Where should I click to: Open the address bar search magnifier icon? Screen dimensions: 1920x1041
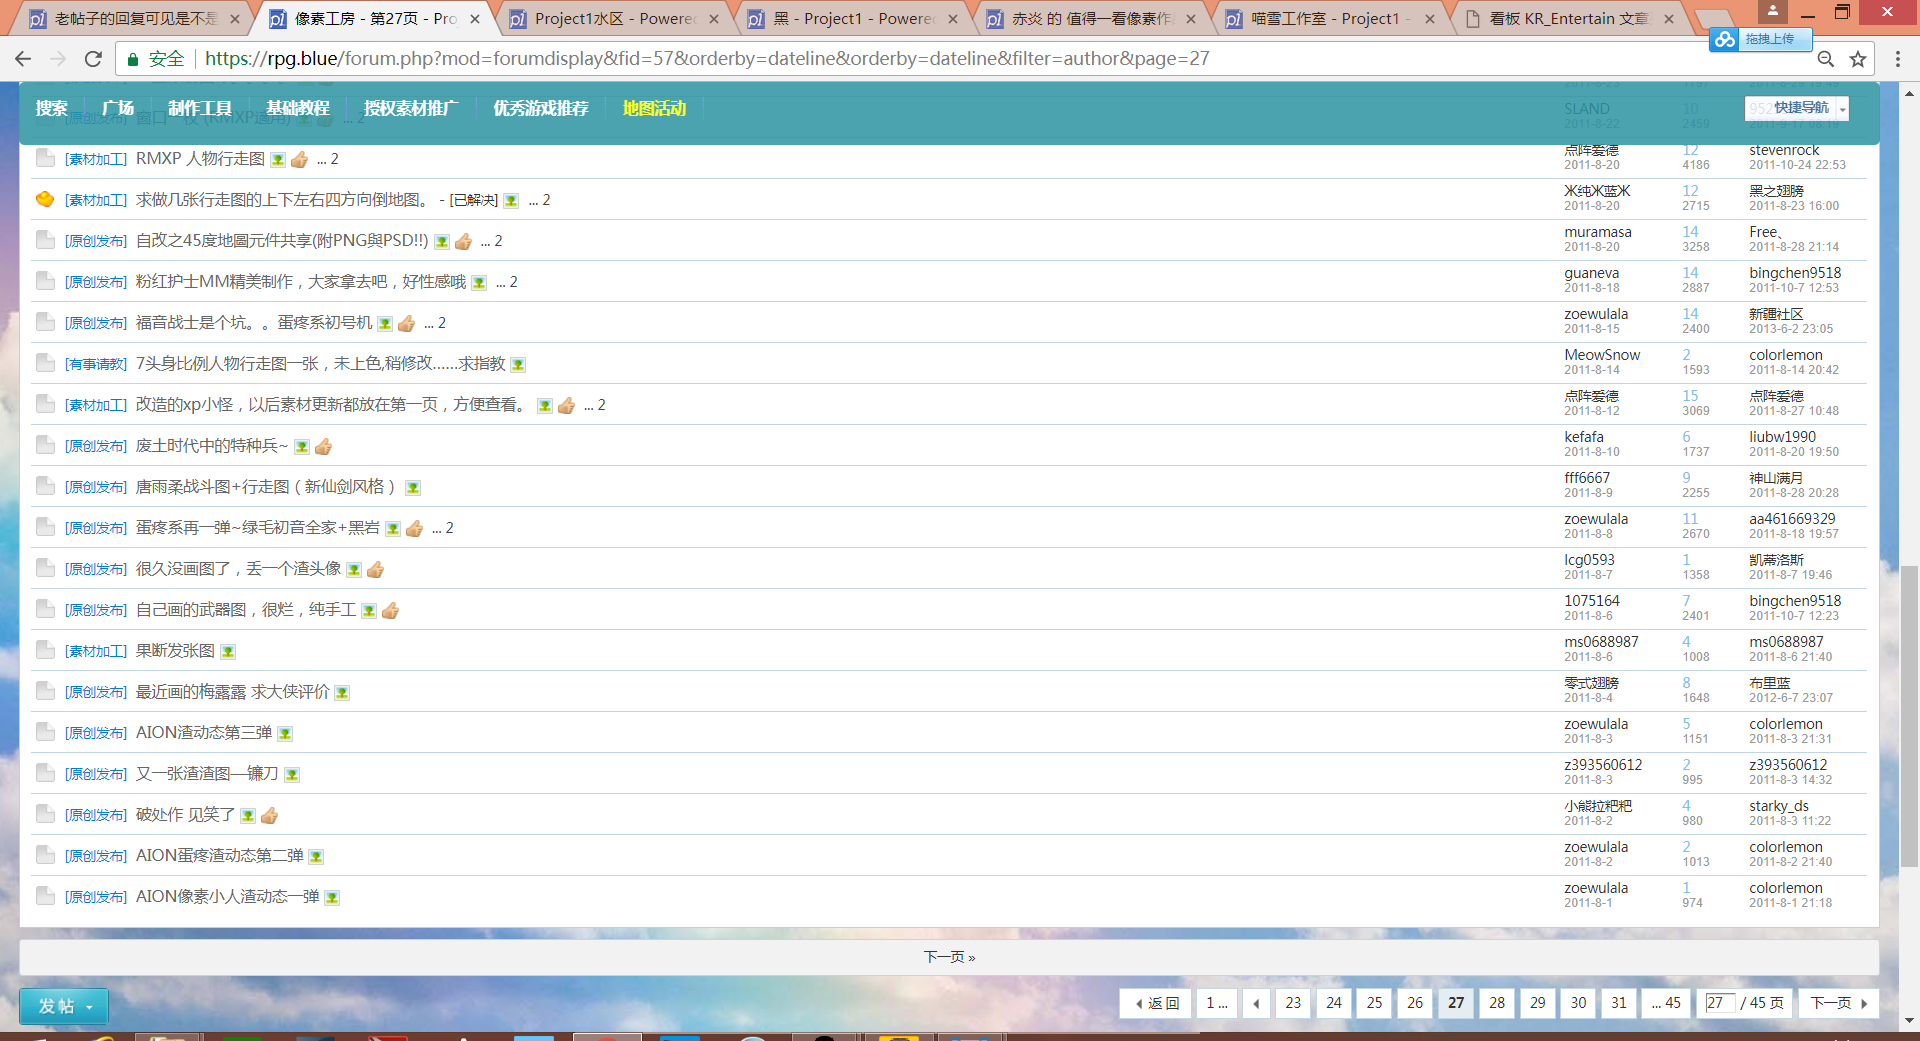(x=1826, y=59)
